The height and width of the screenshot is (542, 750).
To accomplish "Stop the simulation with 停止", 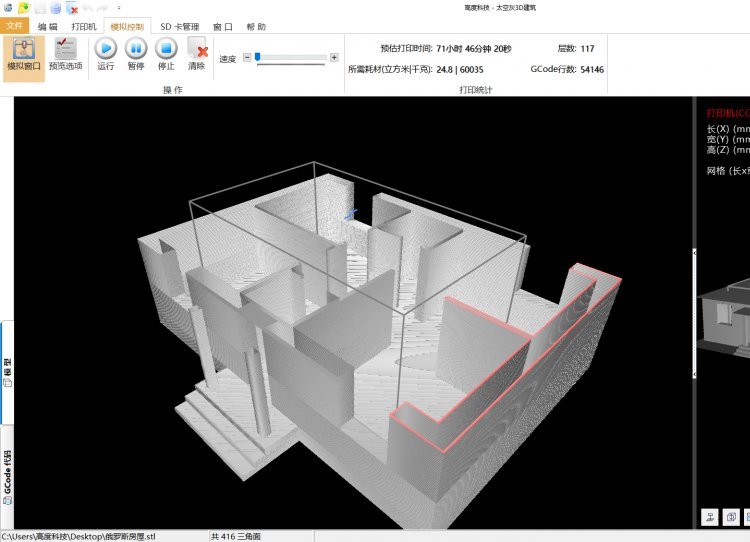I will coord(166,54).
